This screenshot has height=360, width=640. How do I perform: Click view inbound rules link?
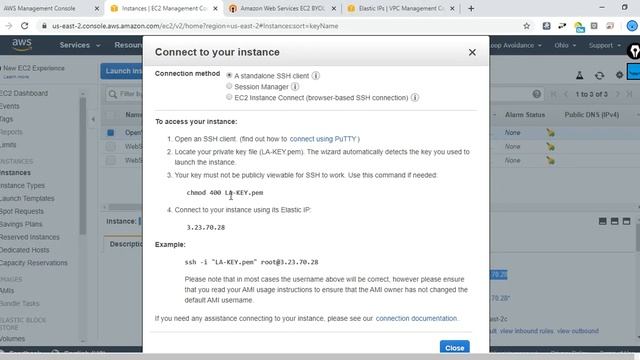click(527, 331)
